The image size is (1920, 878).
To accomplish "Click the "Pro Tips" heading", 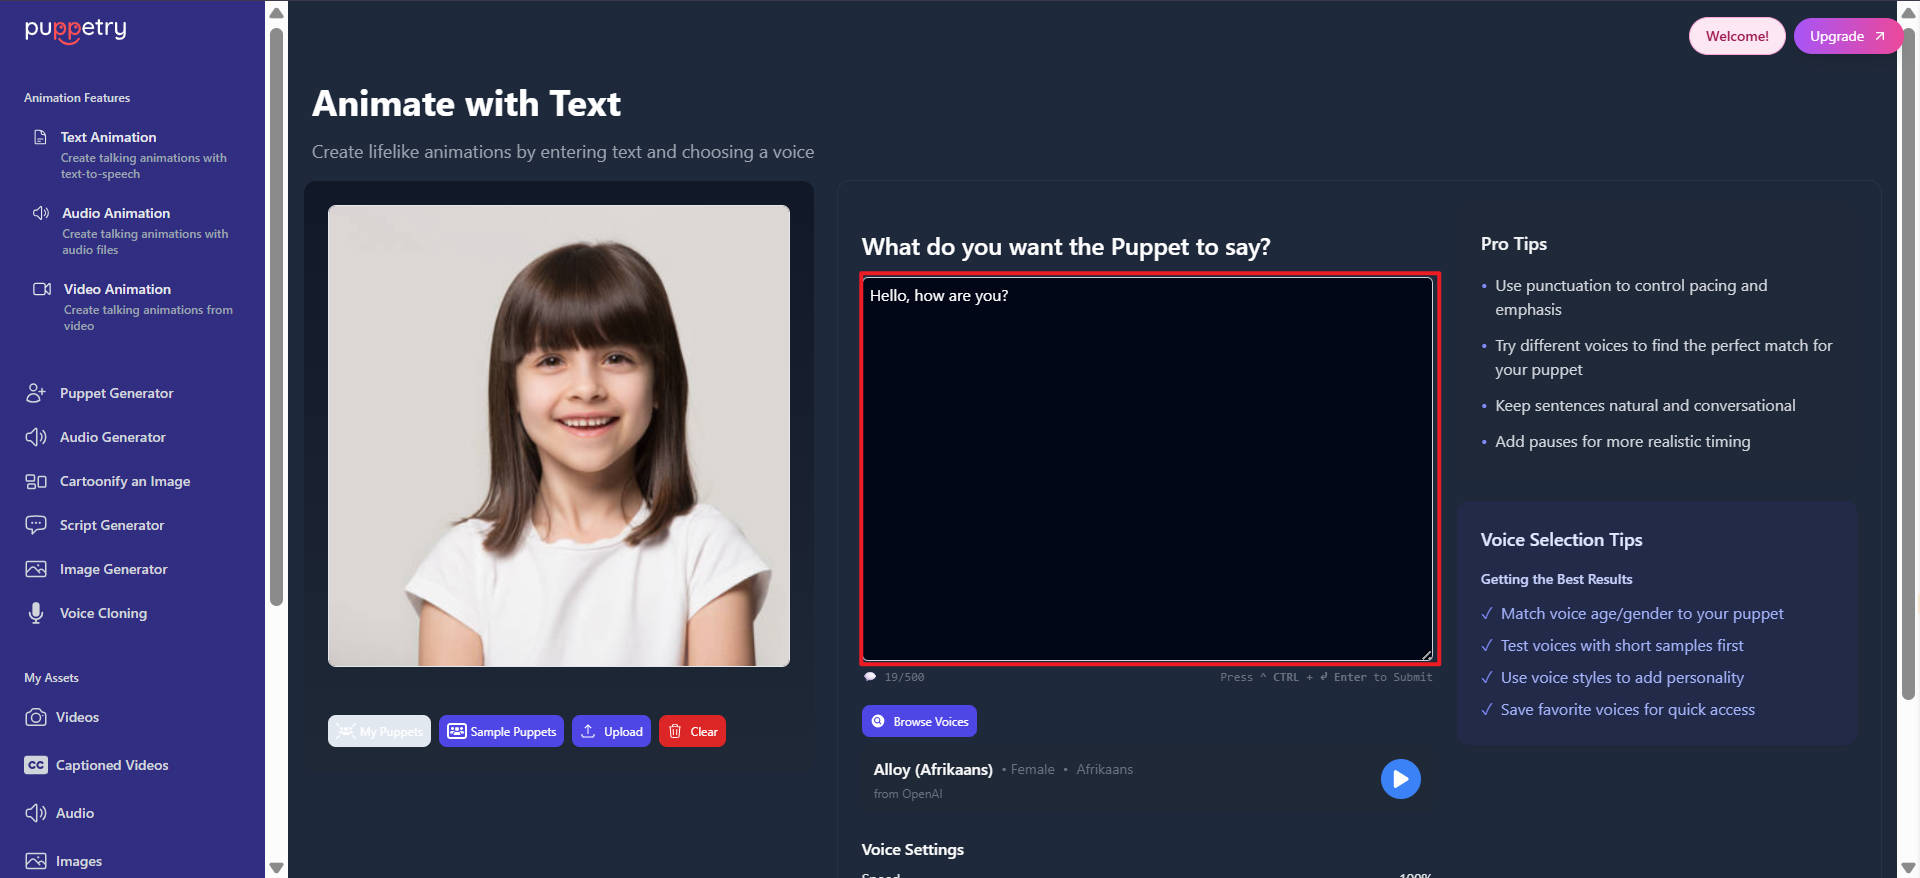I will point(1514,244).
